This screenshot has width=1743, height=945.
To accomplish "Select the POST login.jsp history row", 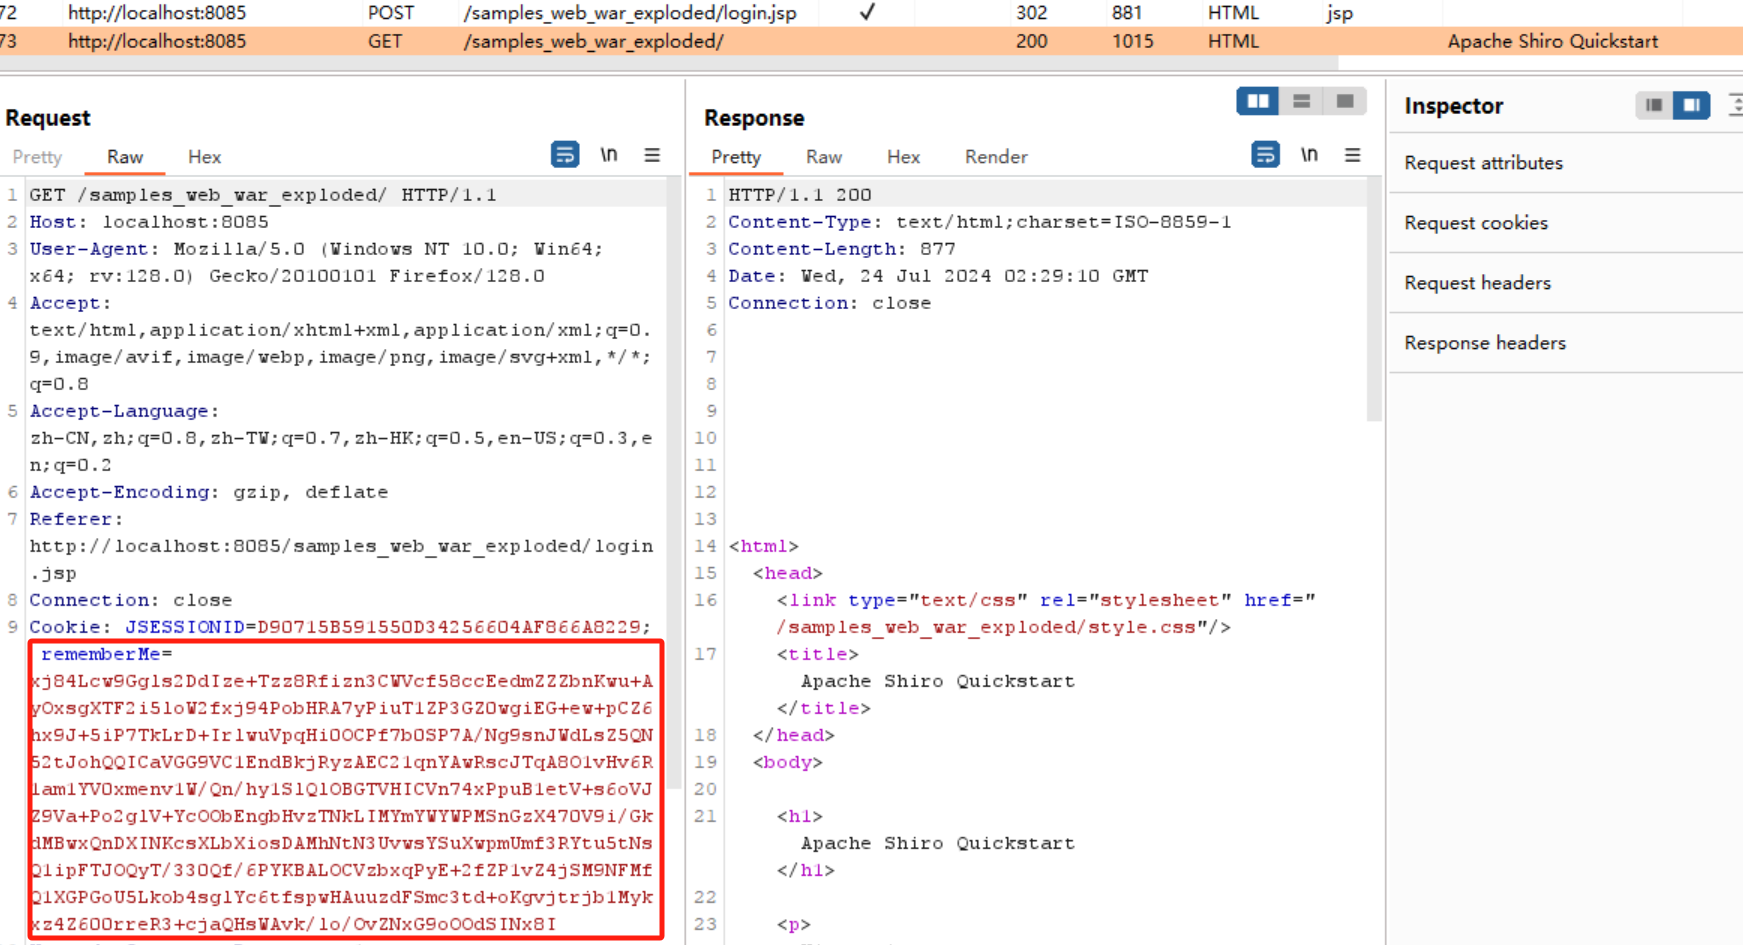I will coord(630,13).
